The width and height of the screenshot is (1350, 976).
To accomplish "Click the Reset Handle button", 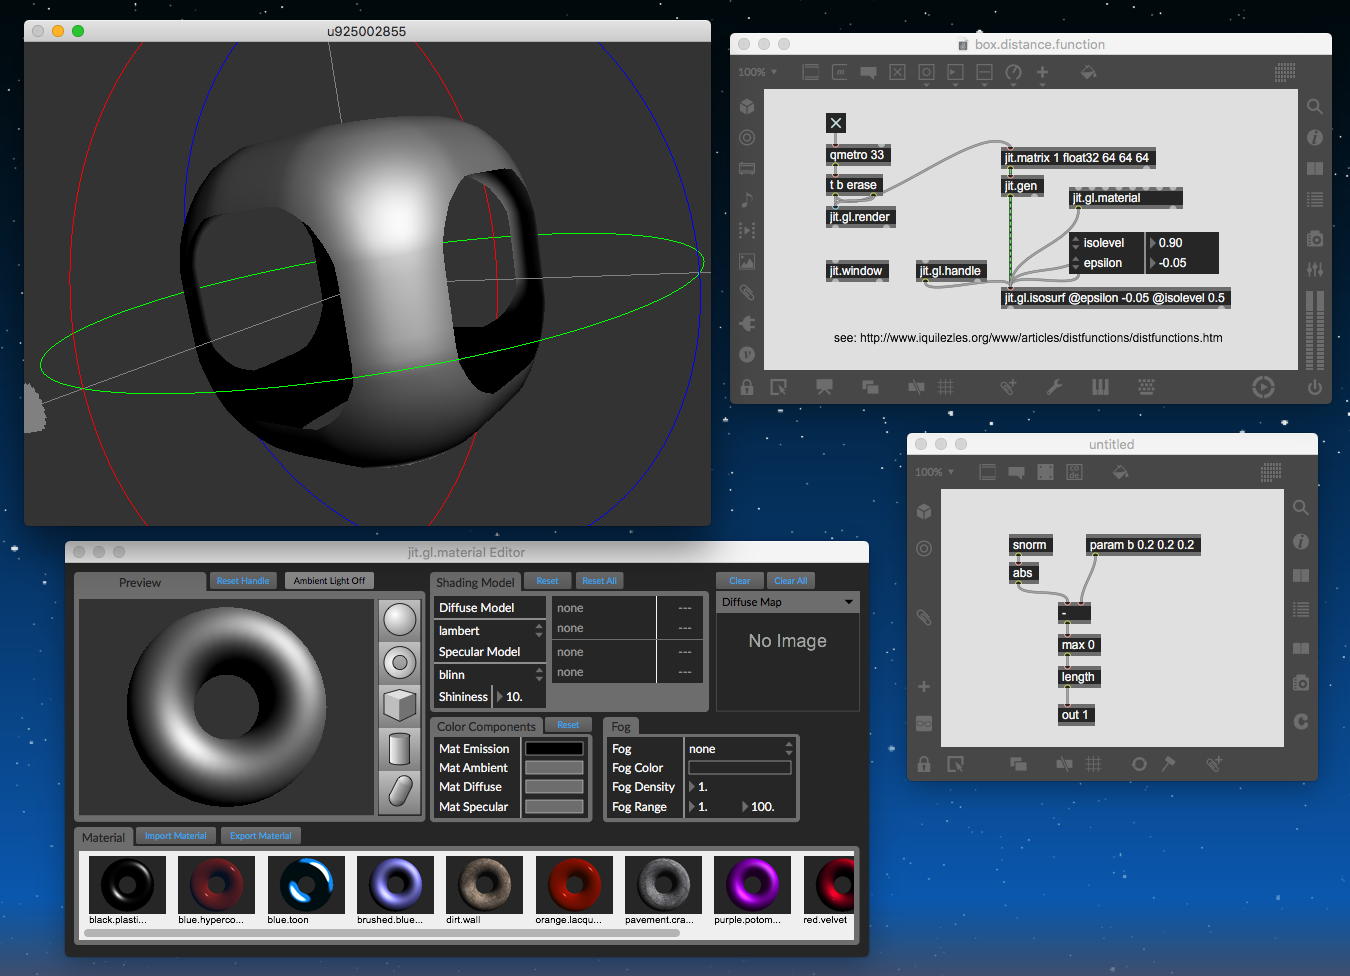I will tap(242, 581).
